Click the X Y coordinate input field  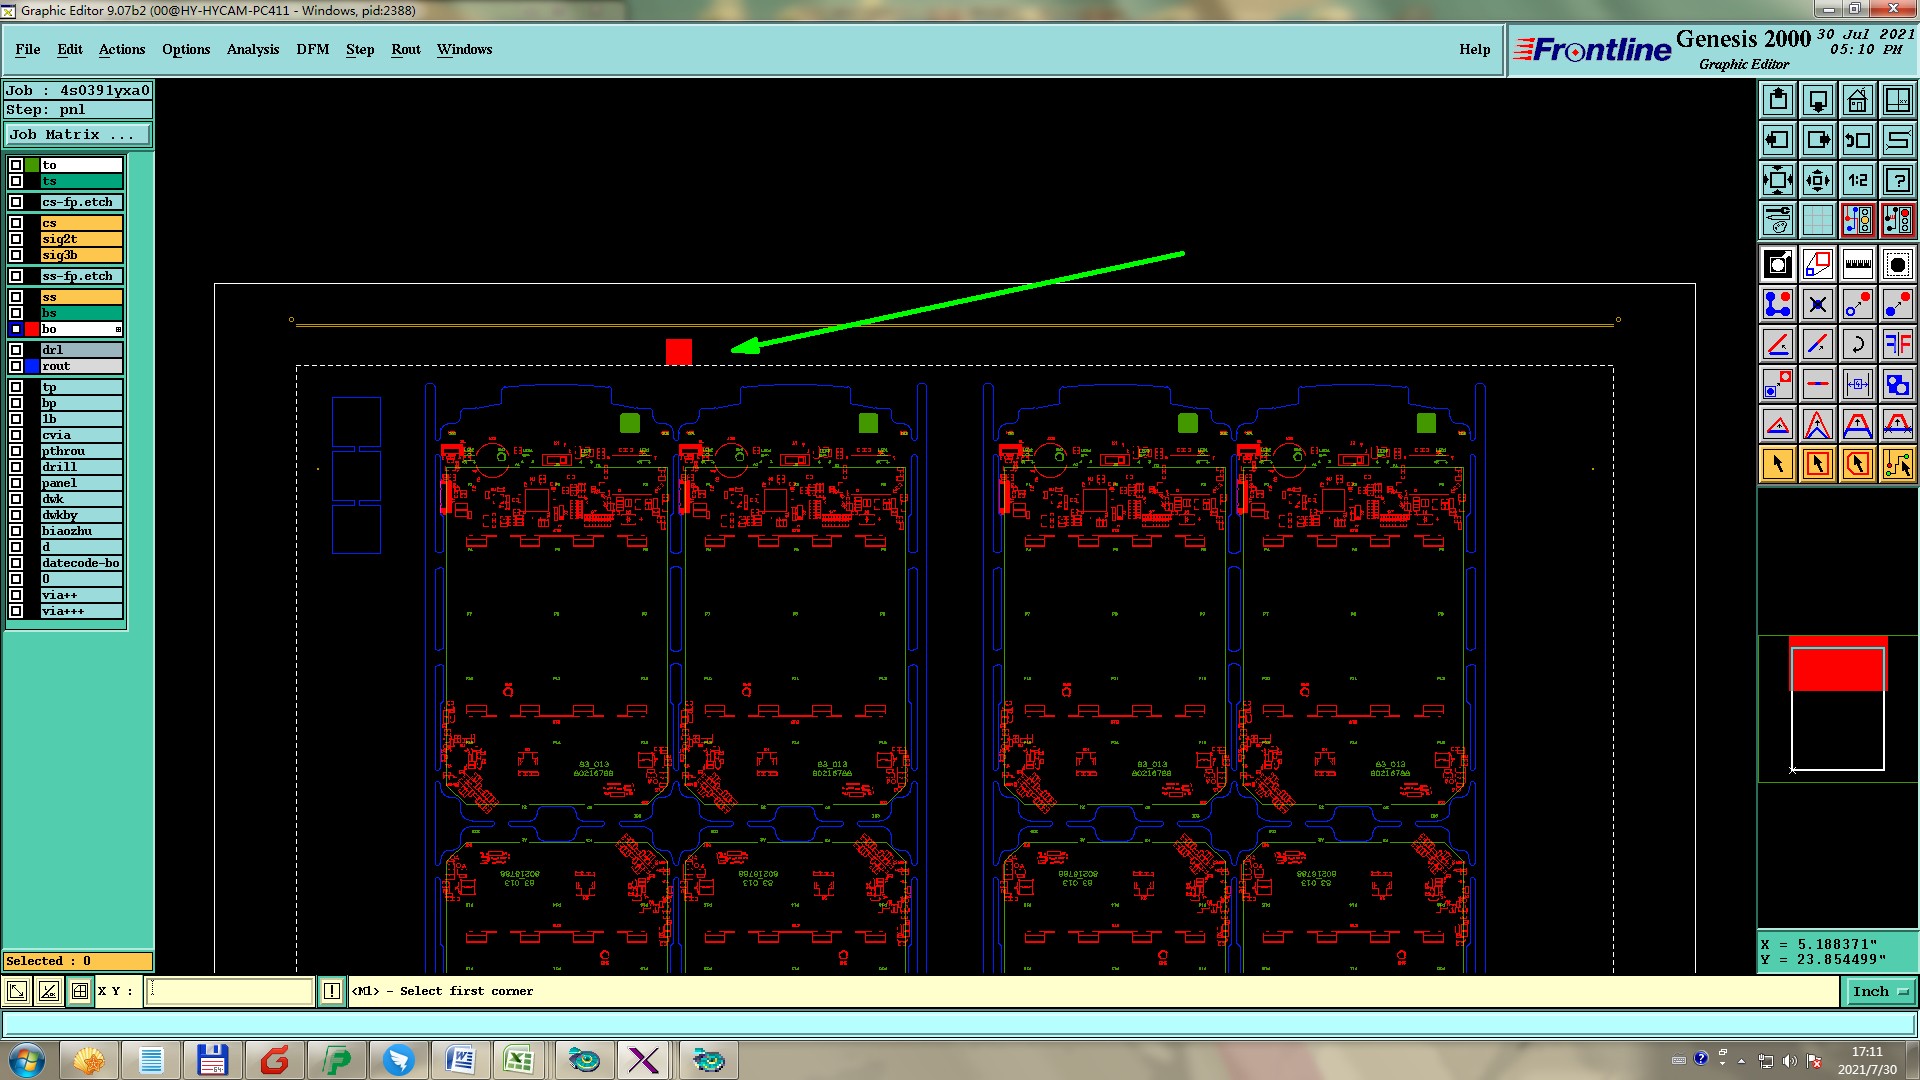pyautogui.click(x=230, y=991)
